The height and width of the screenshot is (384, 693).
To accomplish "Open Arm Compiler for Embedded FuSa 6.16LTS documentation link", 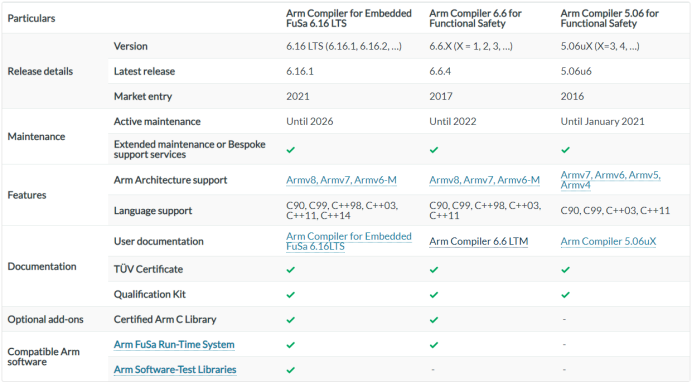I will pyautogui.click(x=349, y=241).
